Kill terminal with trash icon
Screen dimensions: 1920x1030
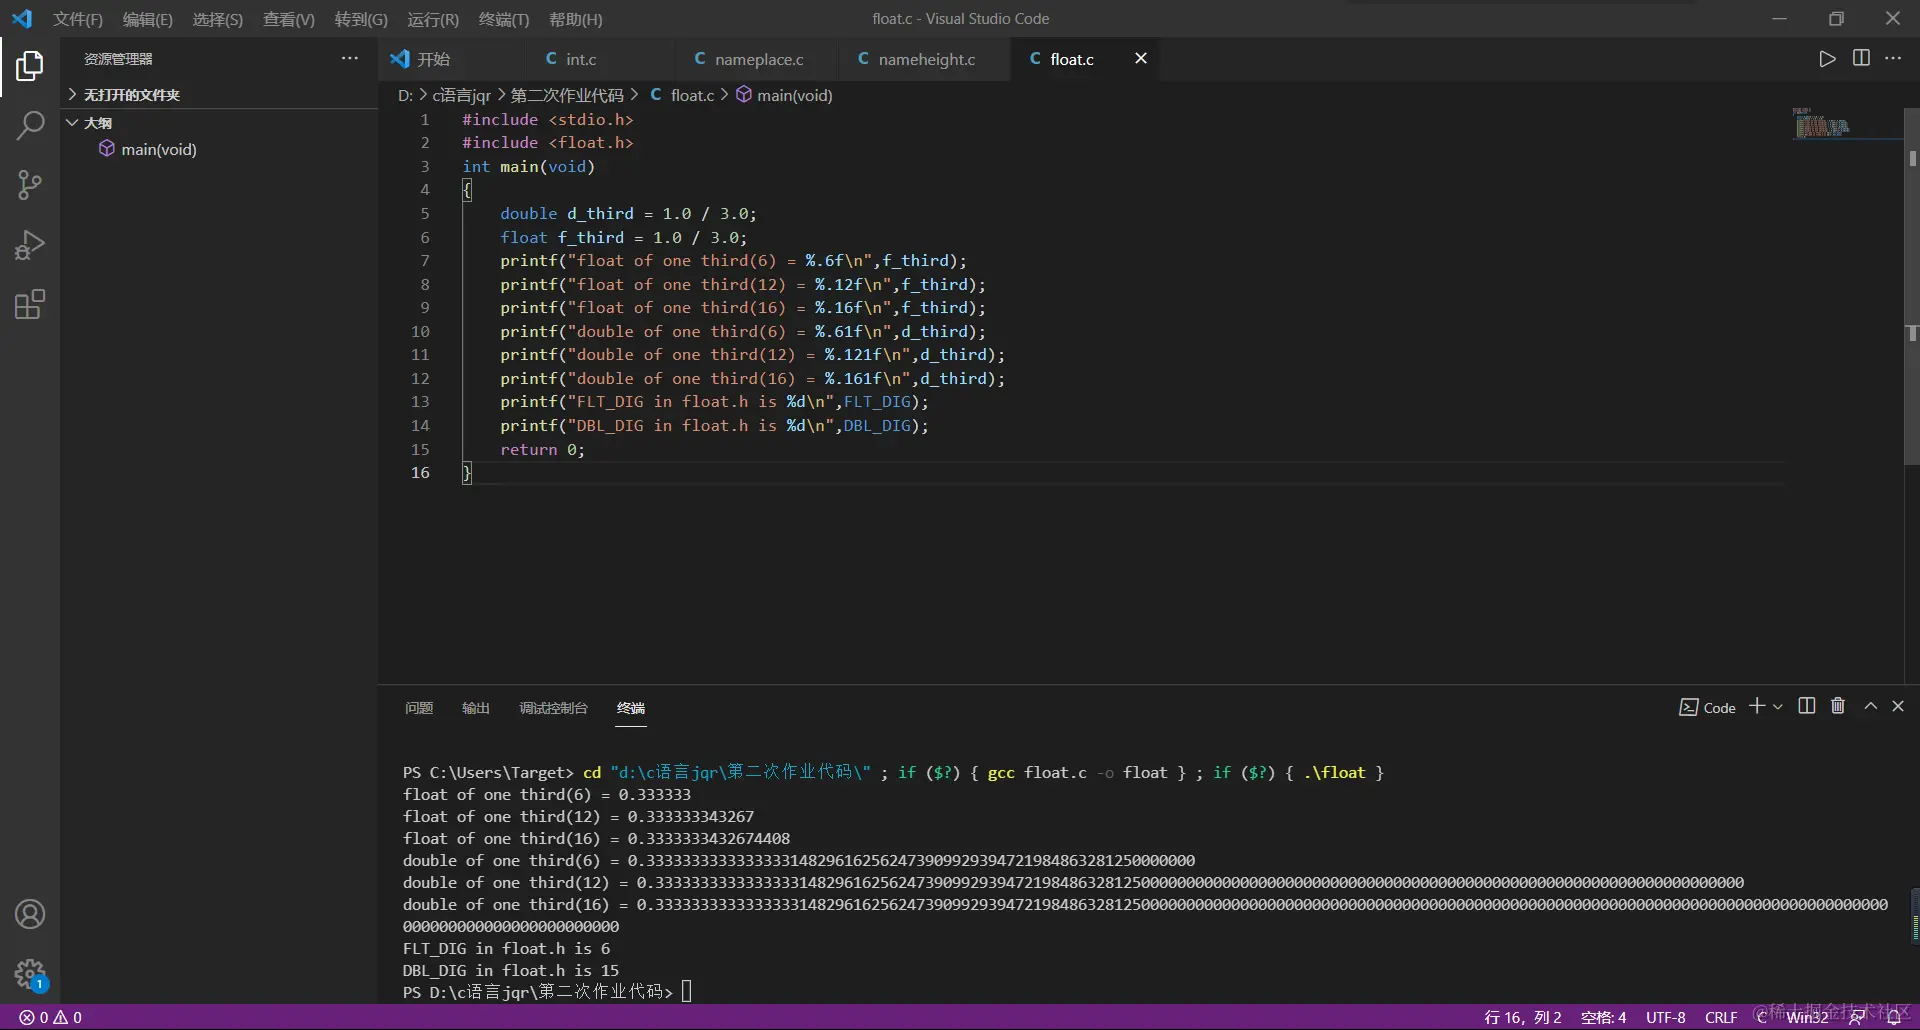pos(1838,706)
